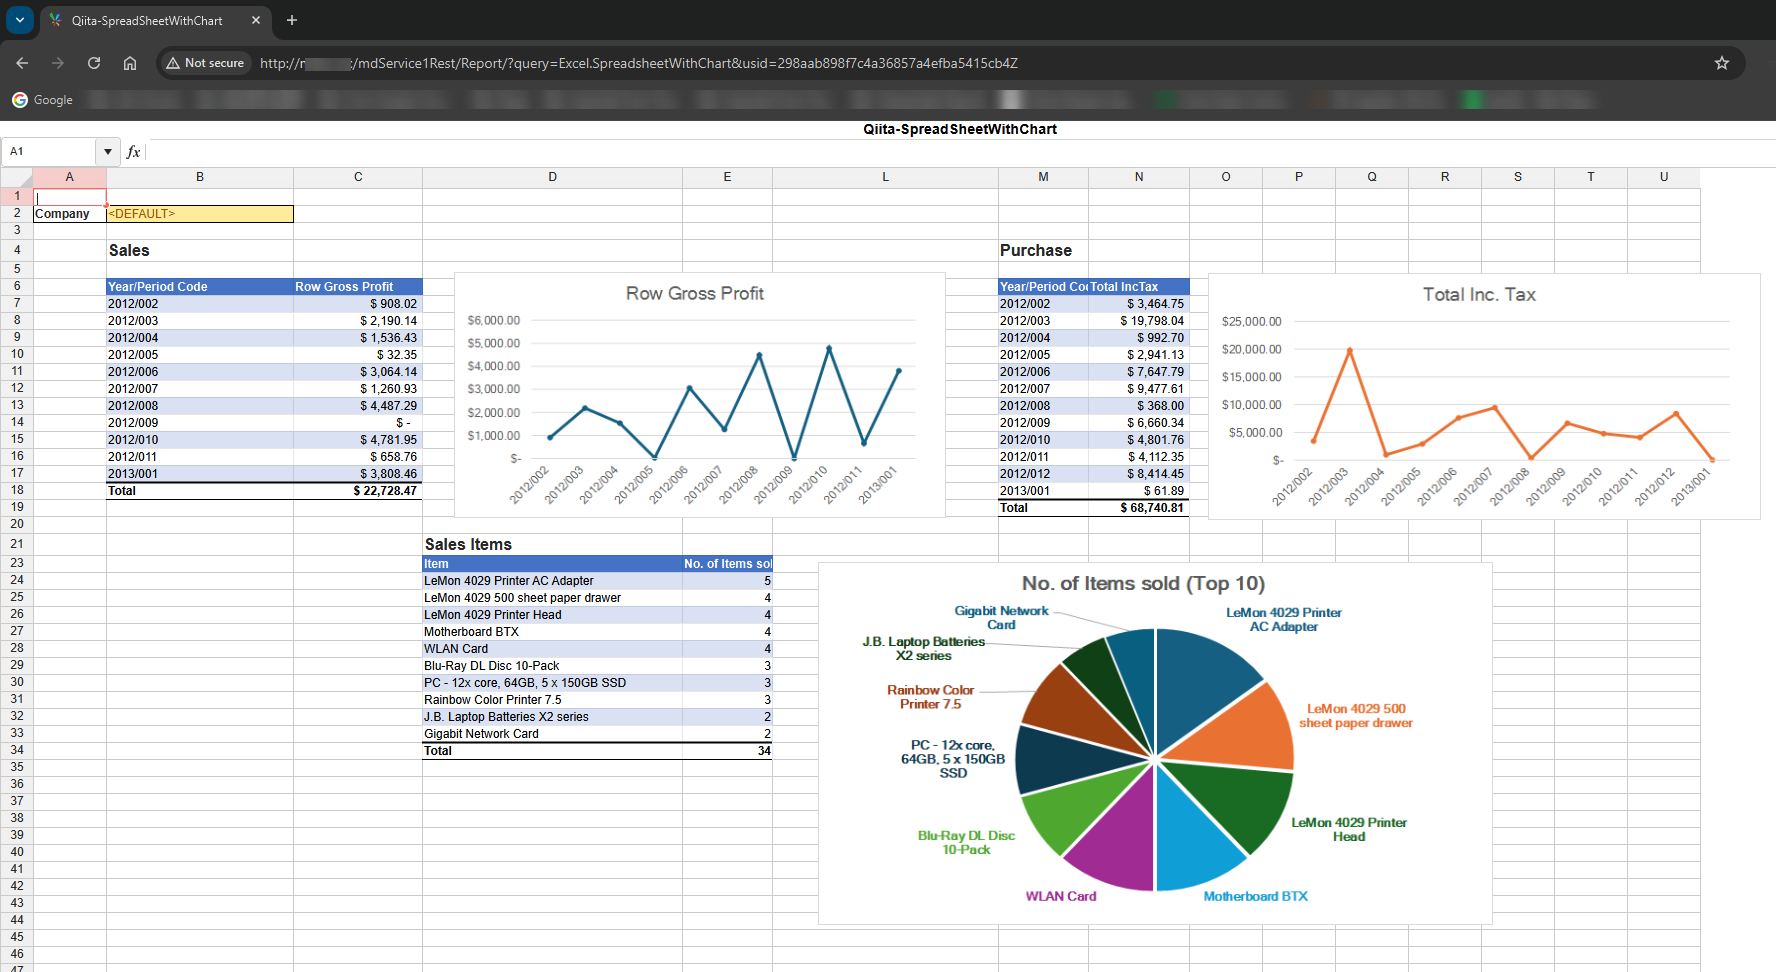Screen dimensions: 1776x972
Task: Click the $20,000.00 peak point on orange line
Action: pyautogui.click(x=1350, y=350)
